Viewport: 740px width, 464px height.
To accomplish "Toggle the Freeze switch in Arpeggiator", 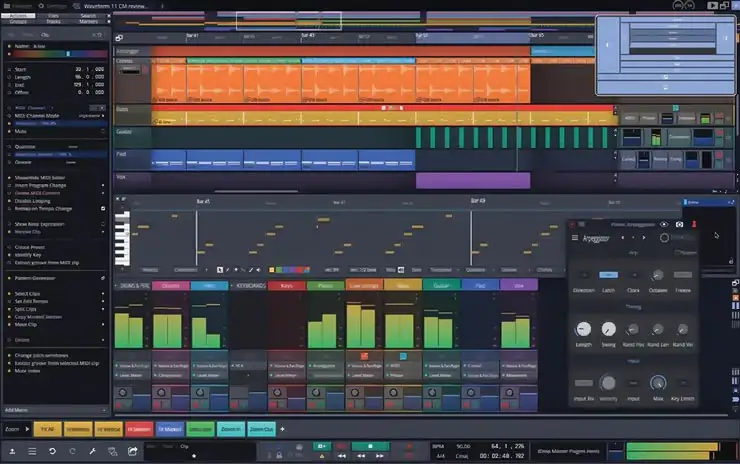I will [682, 275].
